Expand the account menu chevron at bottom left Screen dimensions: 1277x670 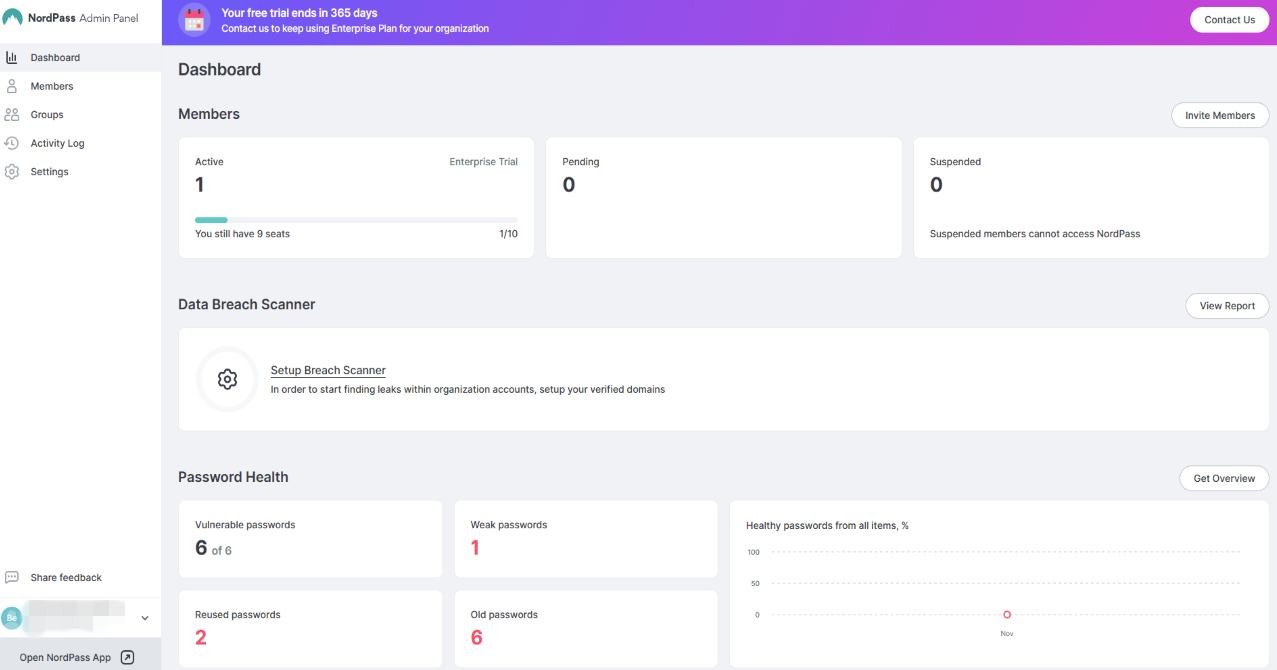point(144,618)
